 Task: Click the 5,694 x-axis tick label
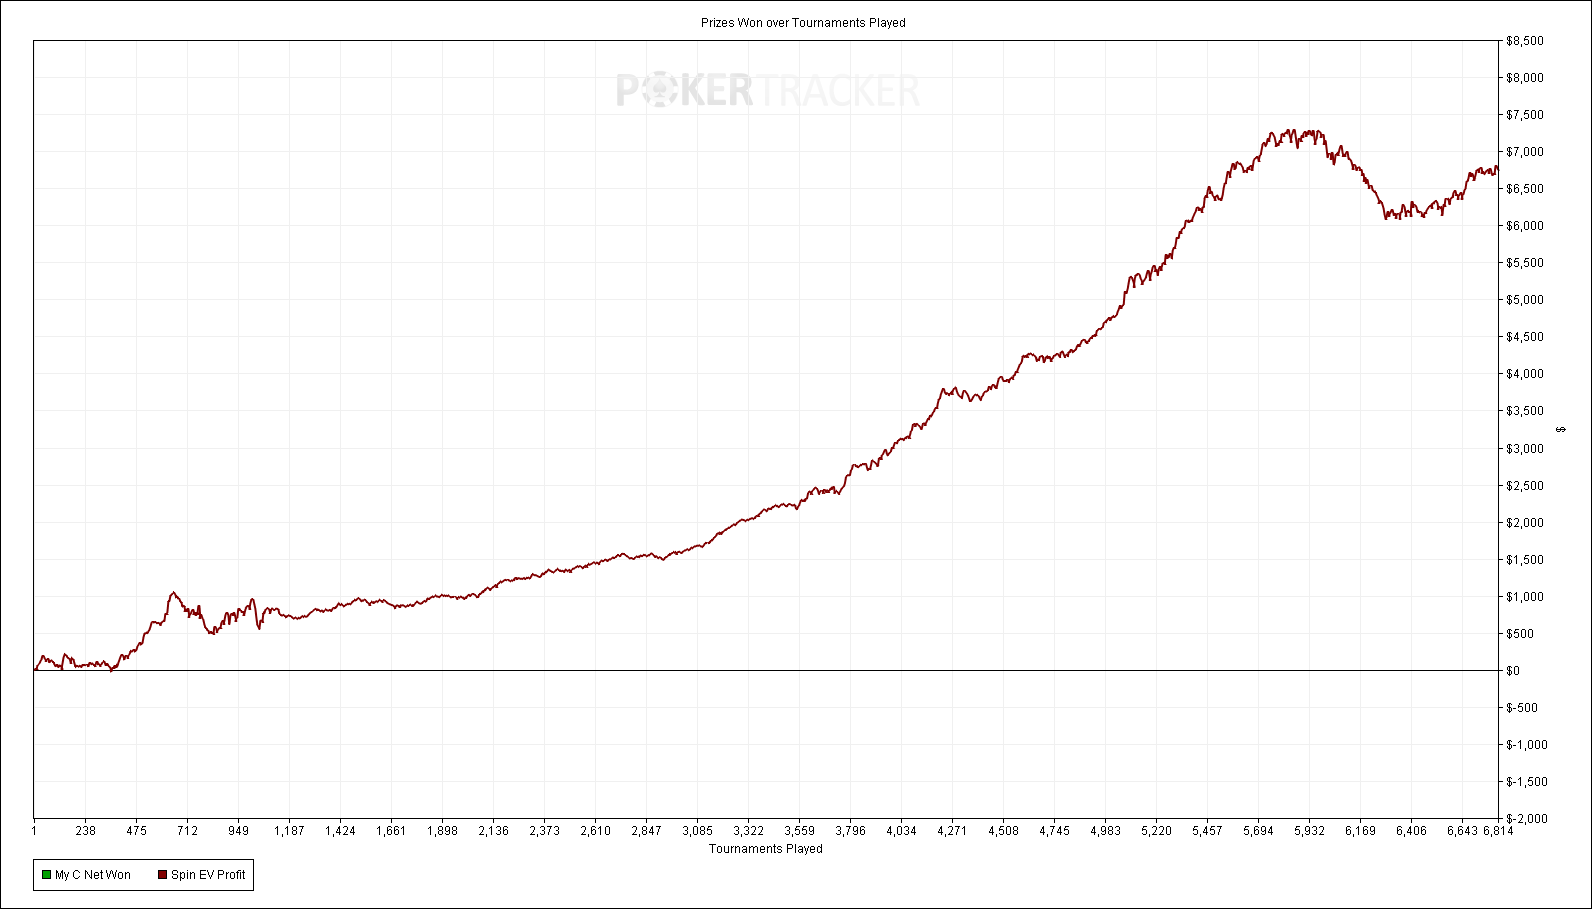click(1258, 831)
